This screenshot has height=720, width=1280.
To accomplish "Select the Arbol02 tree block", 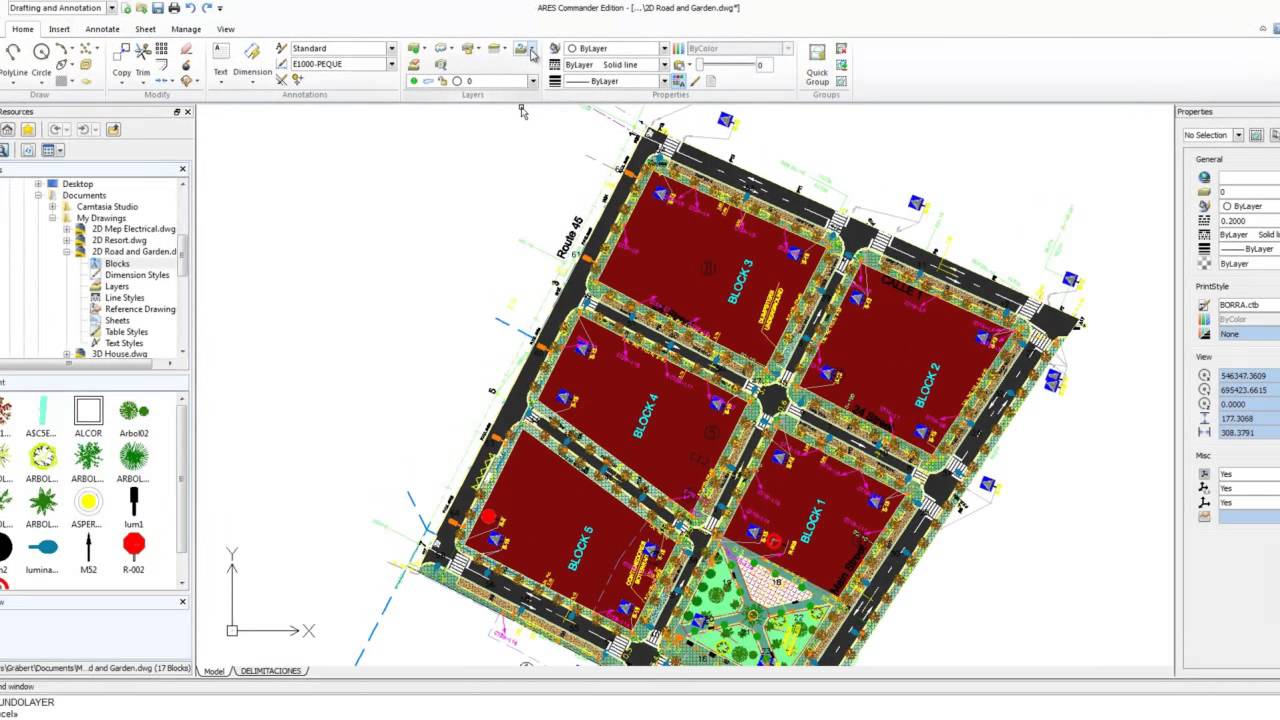I will pos(133,417).
